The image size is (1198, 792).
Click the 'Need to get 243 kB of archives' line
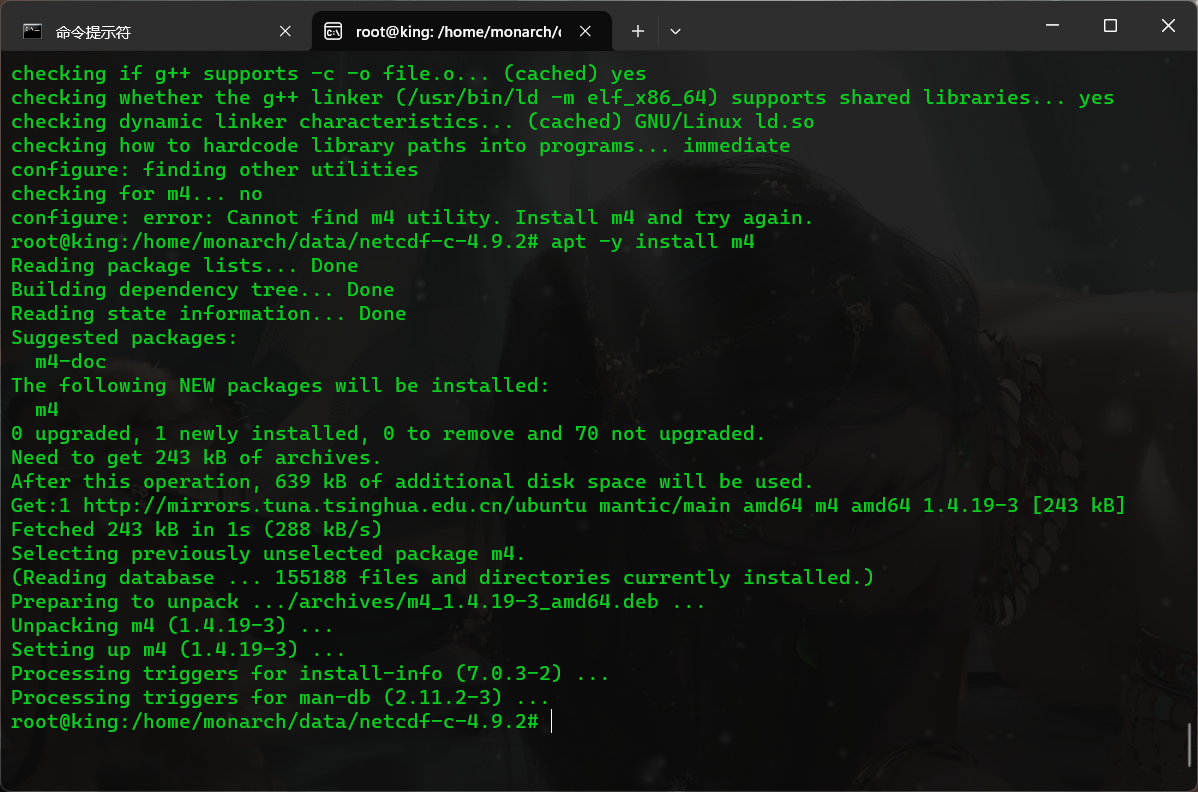click(x=196, y=457)
